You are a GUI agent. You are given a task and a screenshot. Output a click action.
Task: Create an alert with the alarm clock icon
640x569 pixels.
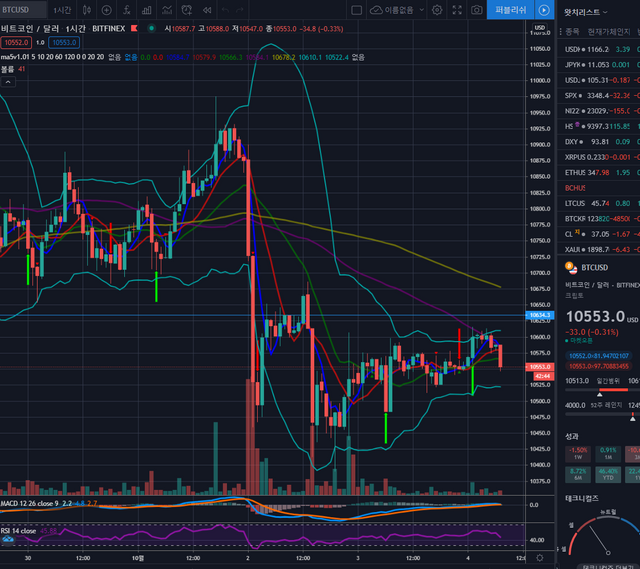pyautogui.click(x=187, y=10)
